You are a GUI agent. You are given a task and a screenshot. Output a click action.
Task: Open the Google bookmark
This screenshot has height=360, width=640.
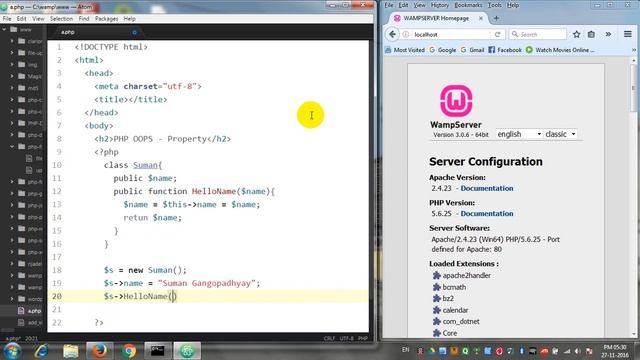(443, 50)
